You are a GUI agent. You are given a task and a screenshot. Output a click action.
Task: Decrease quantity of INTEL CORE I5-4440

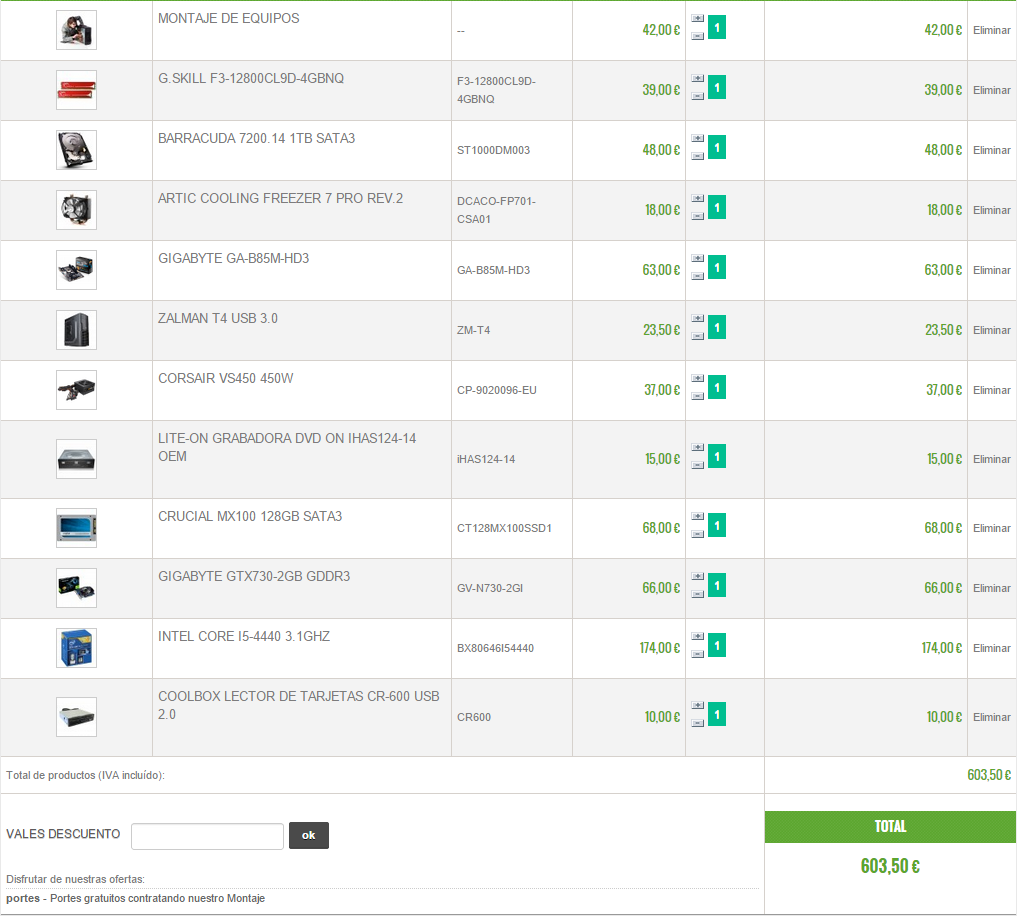click(697, 654)
